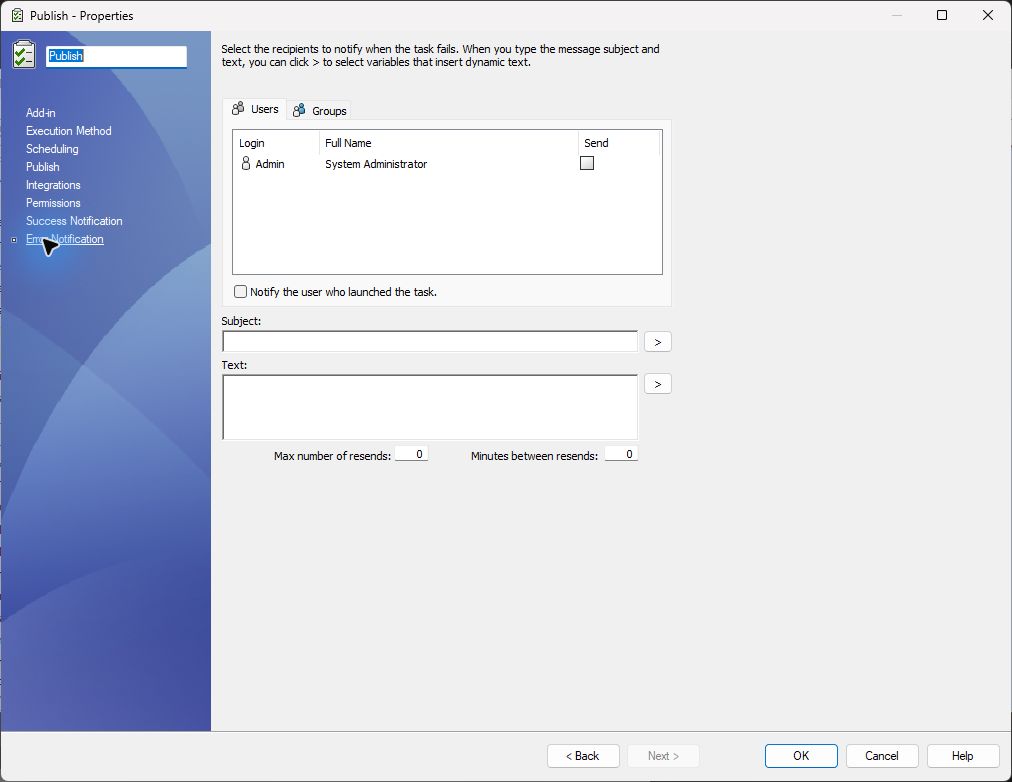Viewport: 1012px width, 782px height.
Task: Click the Groups tab people icon
Action: click(x=299, y=110)
